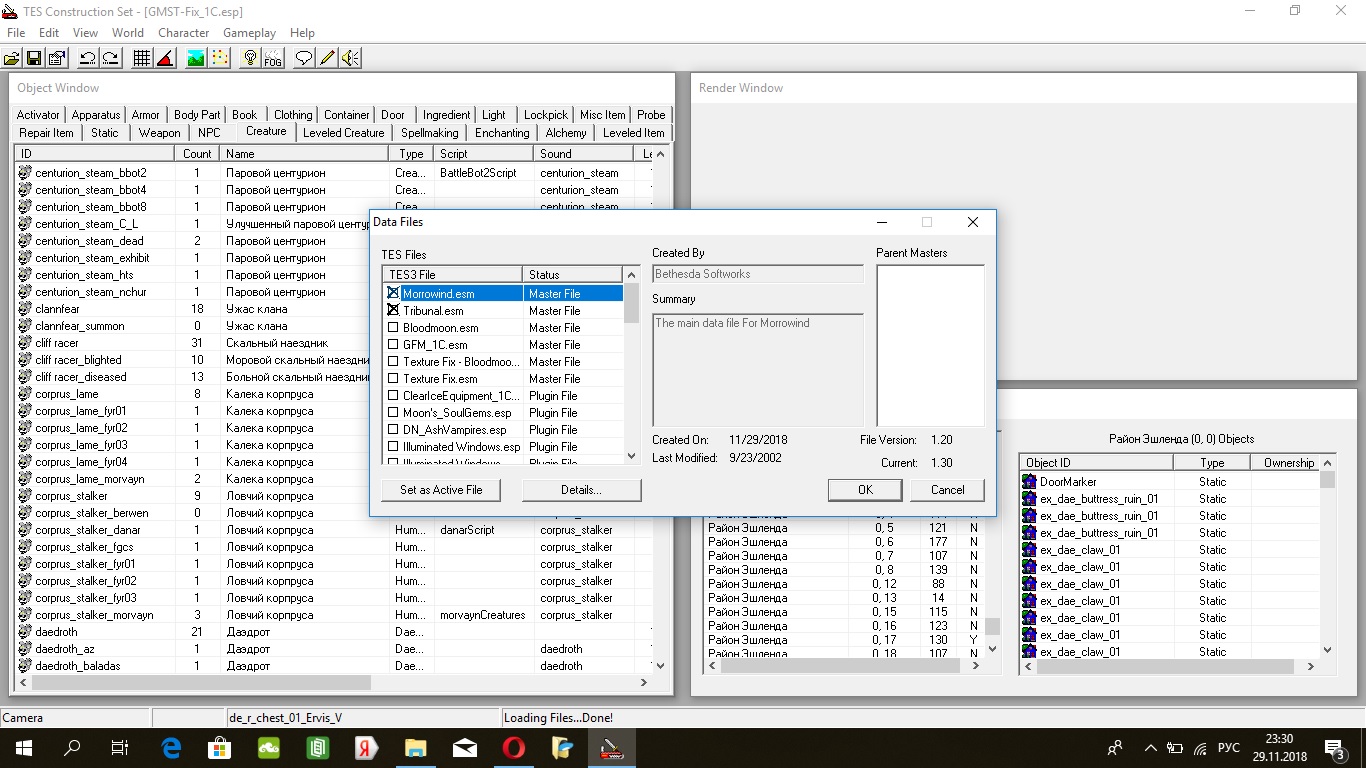The image size is (1366, 768).
Task: Click the static icon beside DoorMarker
Action: (1029, 482)
